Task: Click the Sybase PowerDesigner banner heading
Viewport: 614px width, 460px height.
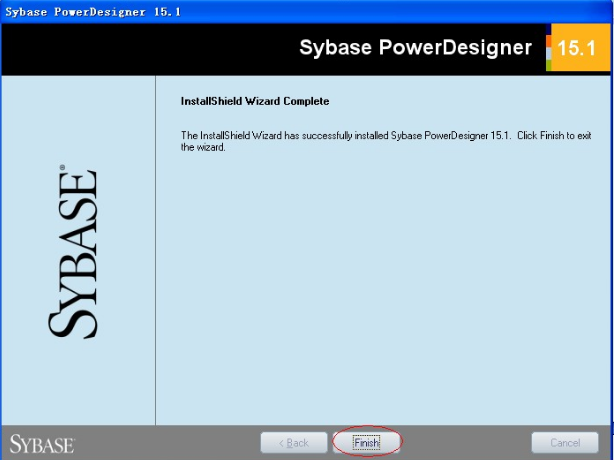Action: click(415, 47)
